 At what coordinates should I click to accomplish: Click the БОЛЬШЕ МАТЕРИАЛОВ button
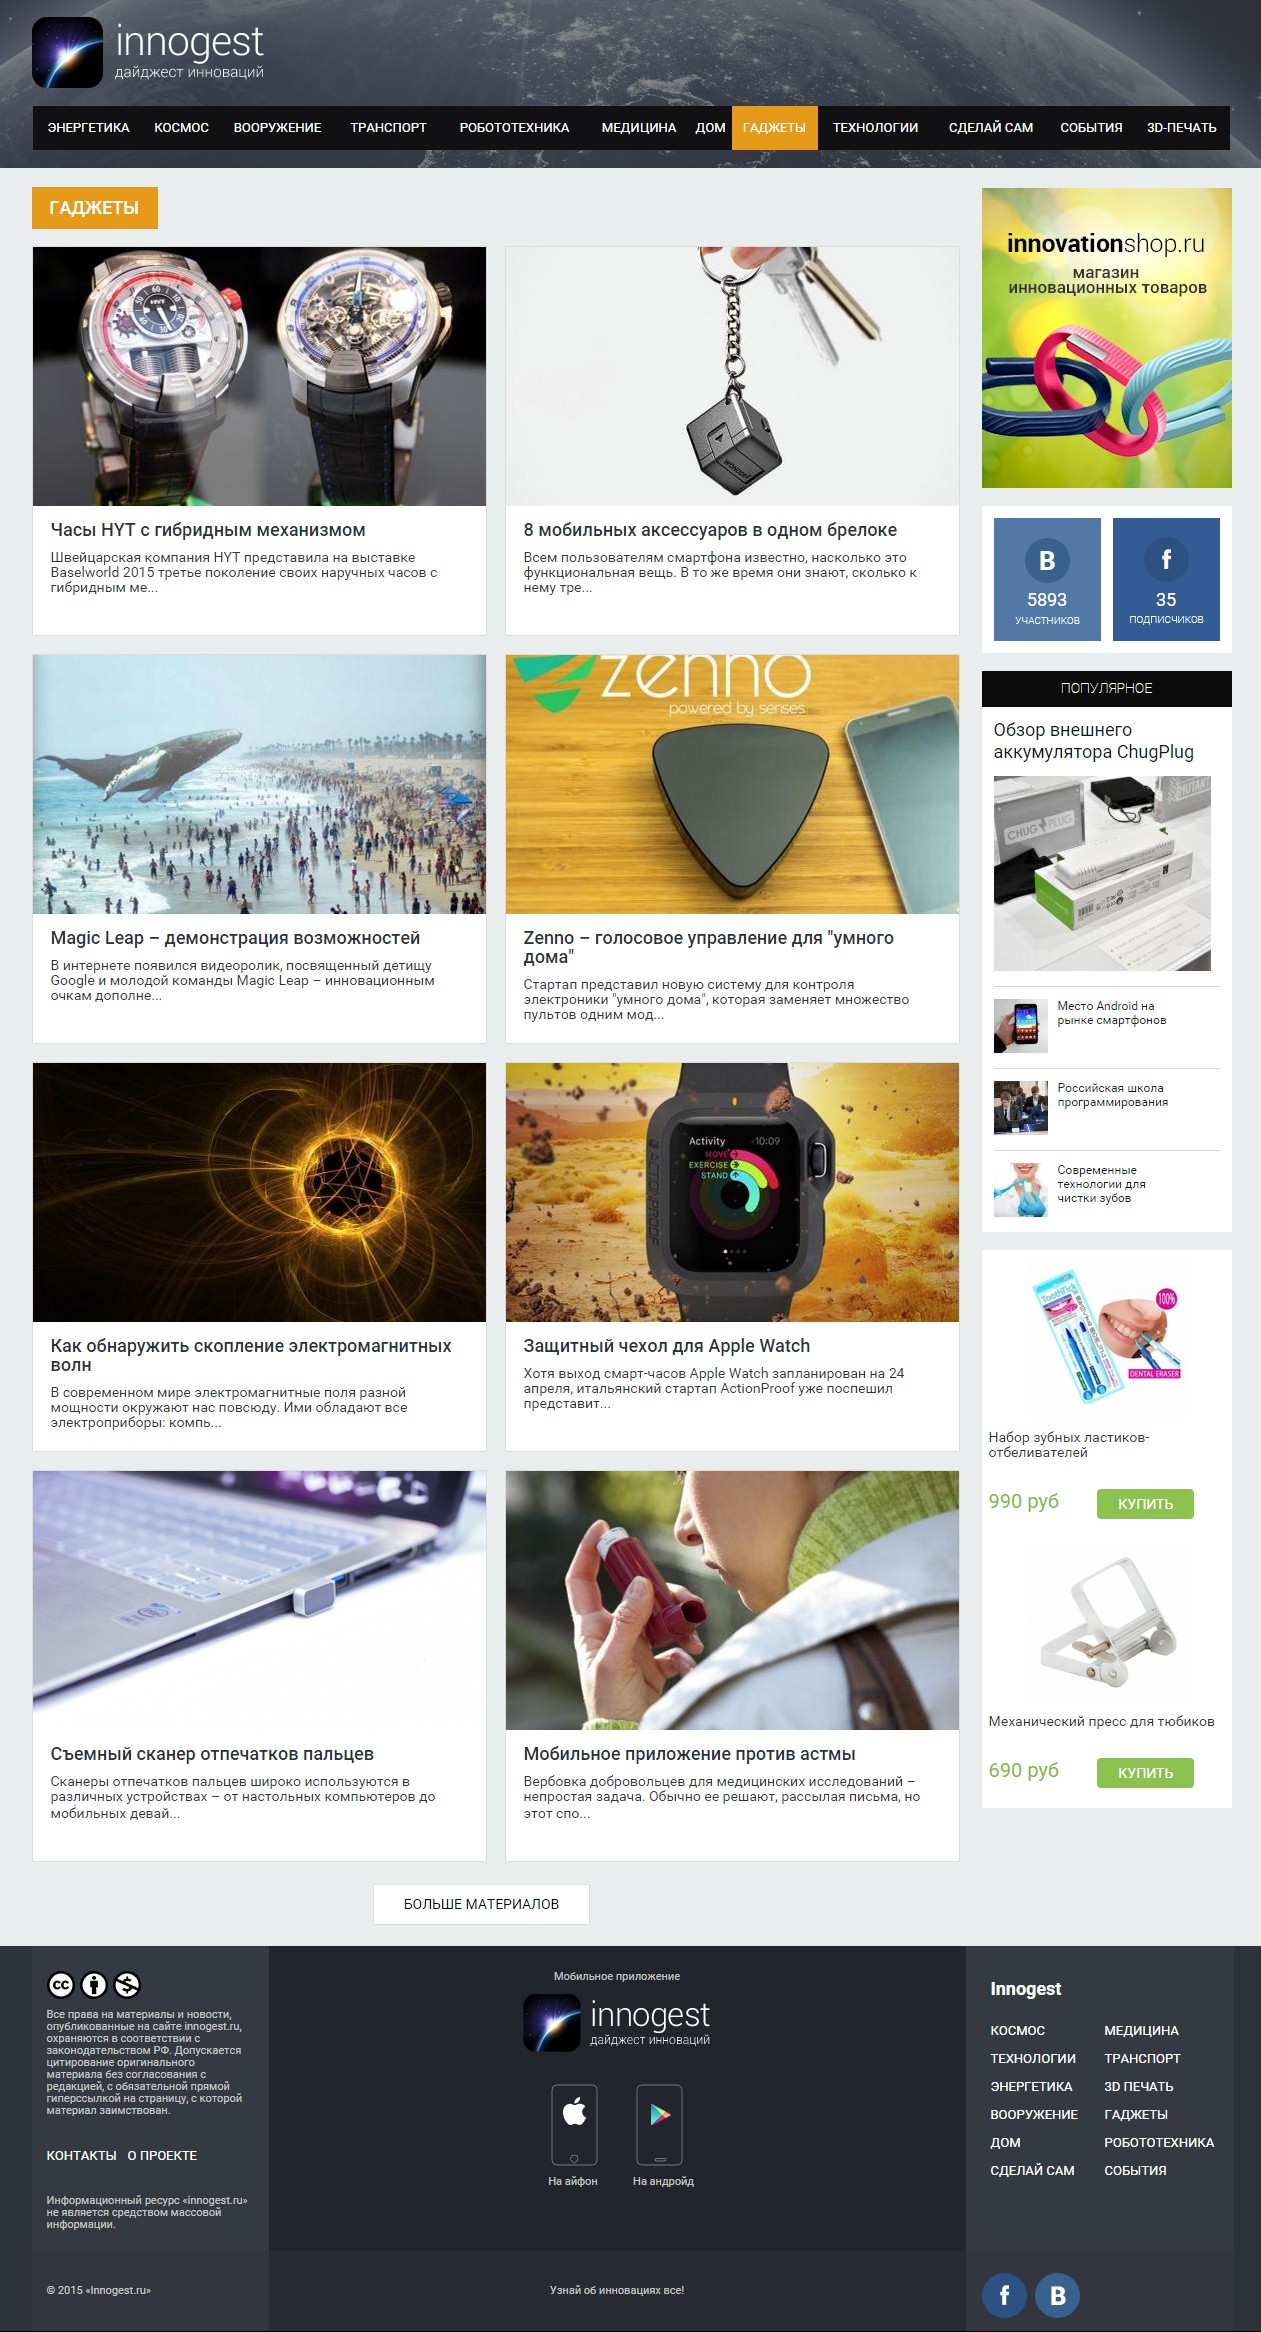coord(481,1904)
